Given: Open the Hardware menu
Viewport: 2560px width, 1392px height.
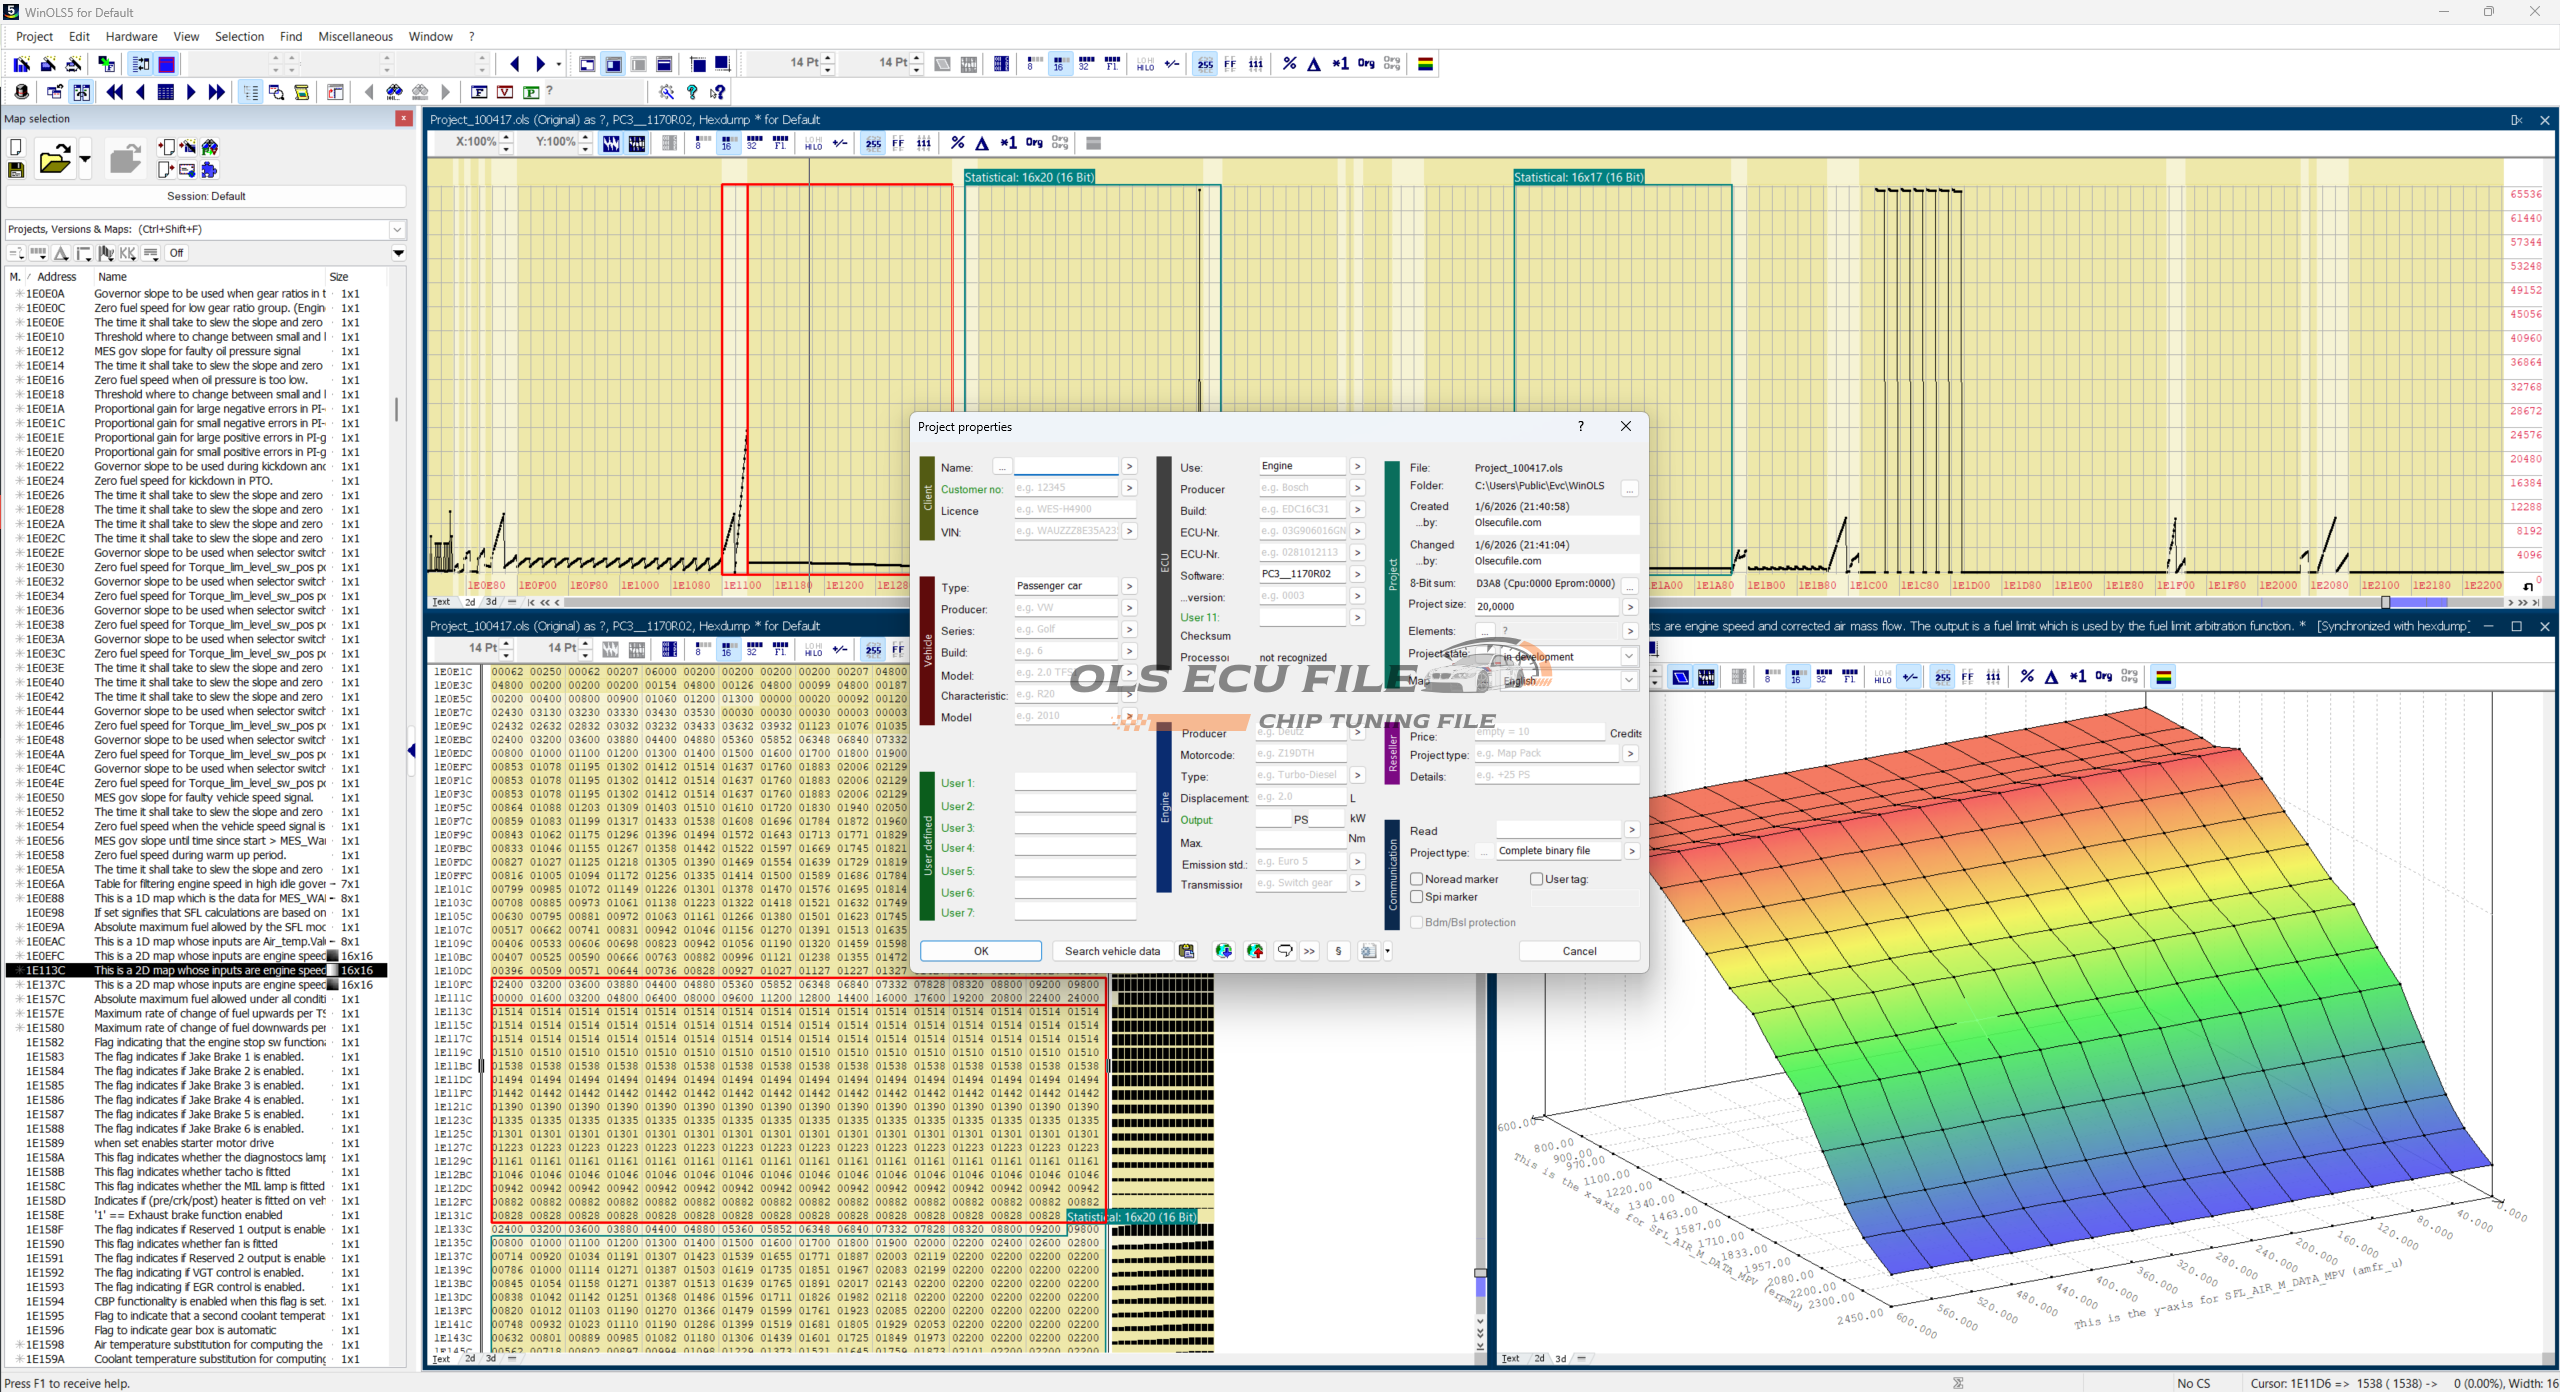Looking at the screenshot, I should click(x=131, y=36).
